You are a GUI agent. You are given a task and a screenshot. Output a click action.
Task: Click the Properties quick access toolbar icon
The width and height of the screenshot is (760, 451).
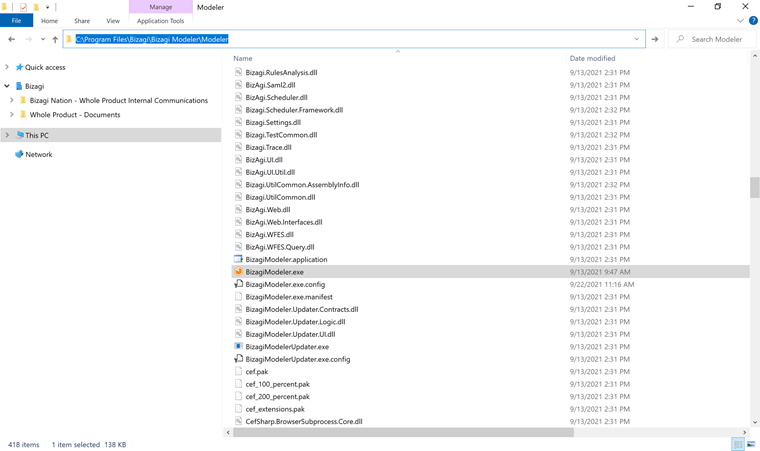point(23,7)
